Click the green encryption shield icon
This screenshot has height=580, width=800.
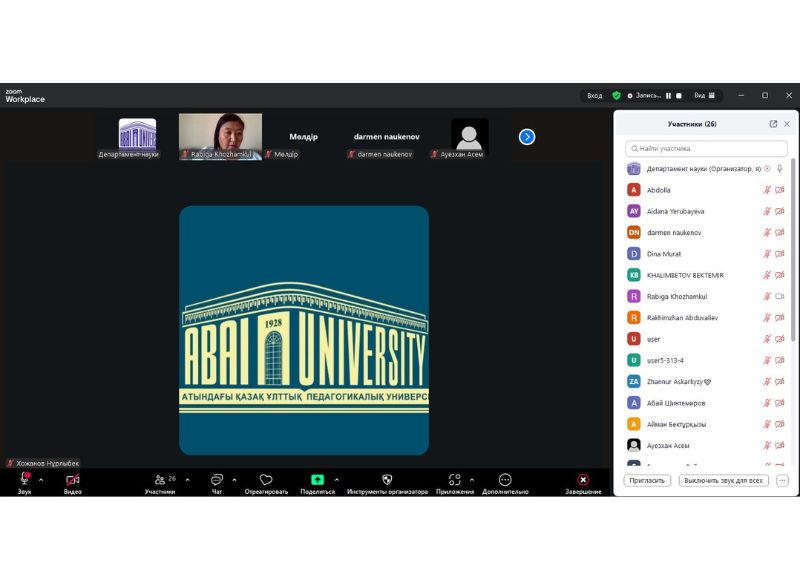(616, 96)
